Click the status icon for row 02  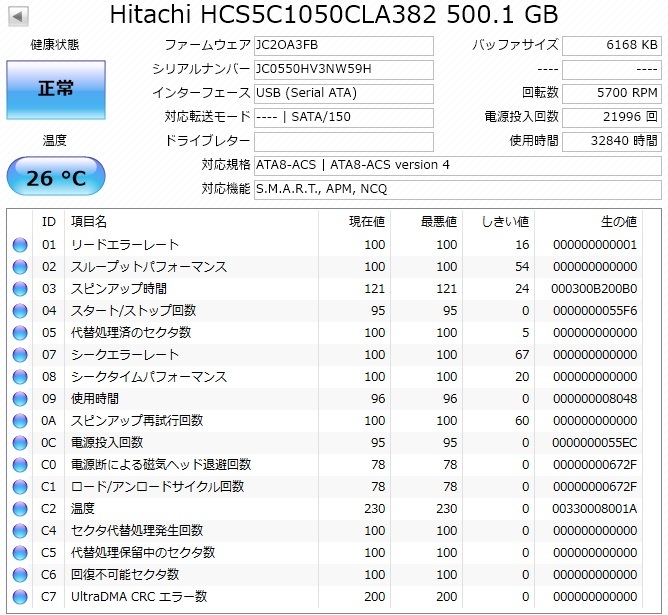[20, 267]
